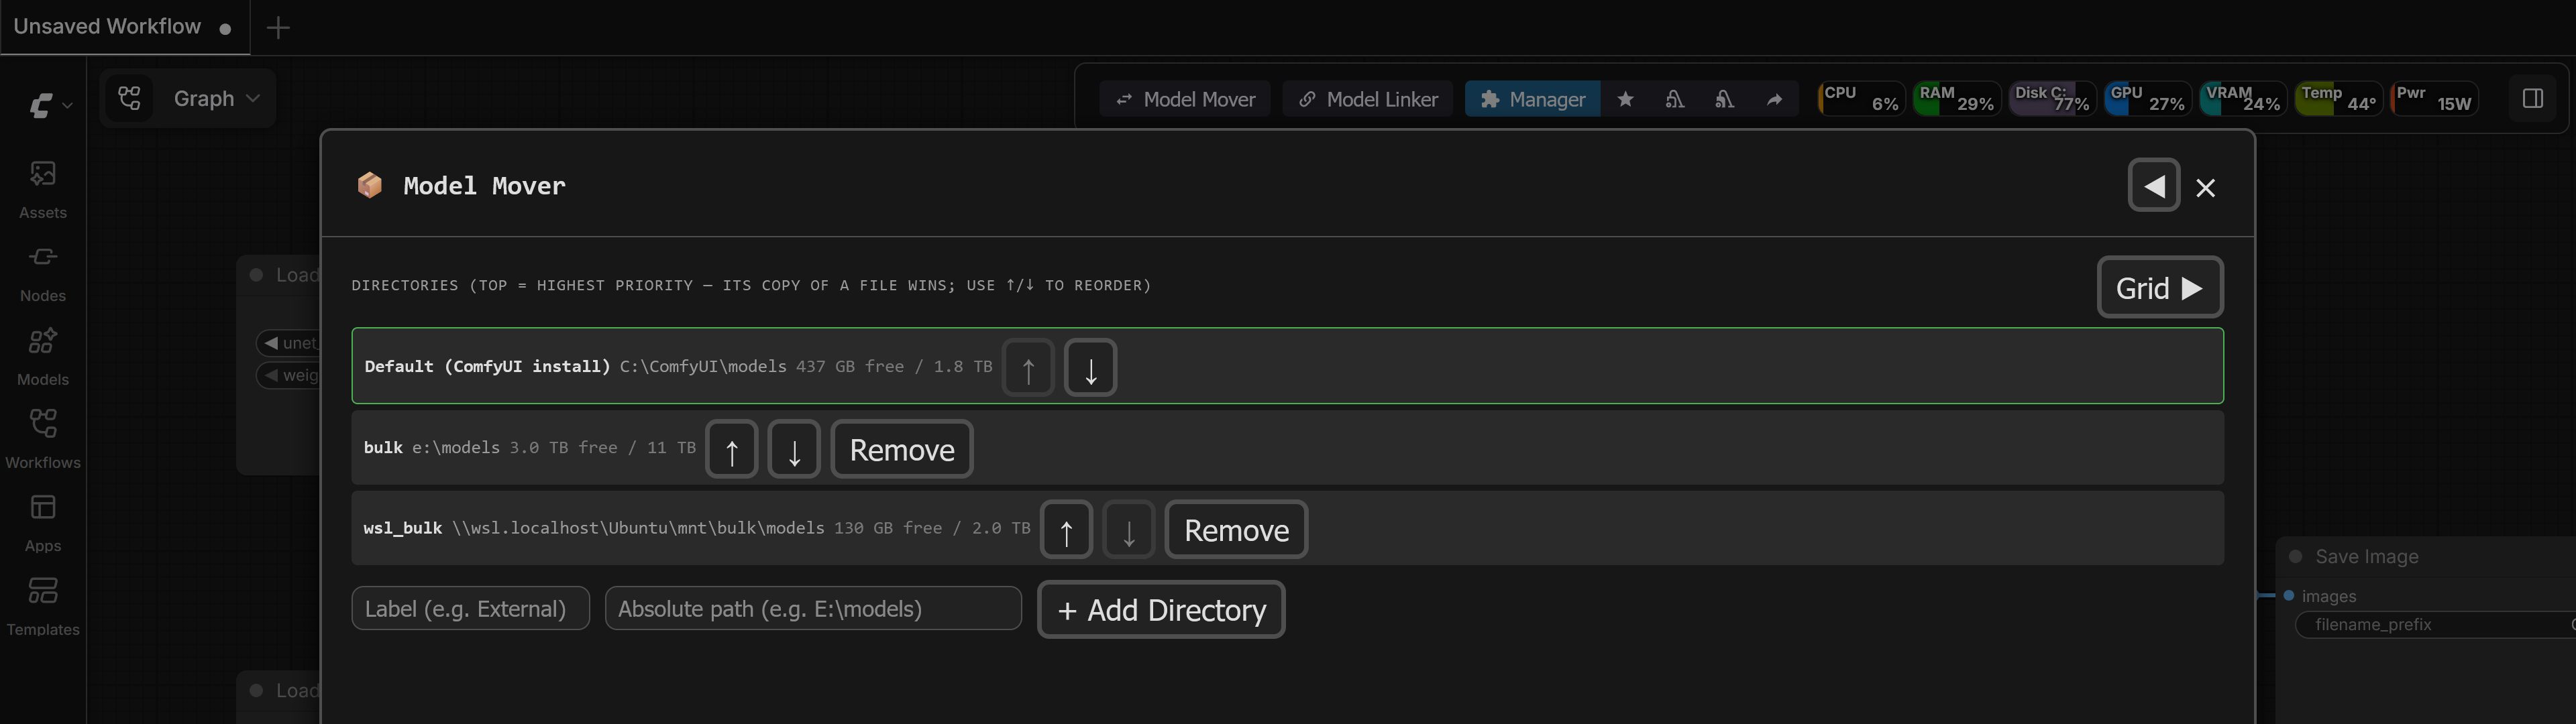Screen dimensions: 2576x724
Task: Click the e:\models path text
Action: tap(456, 448)
